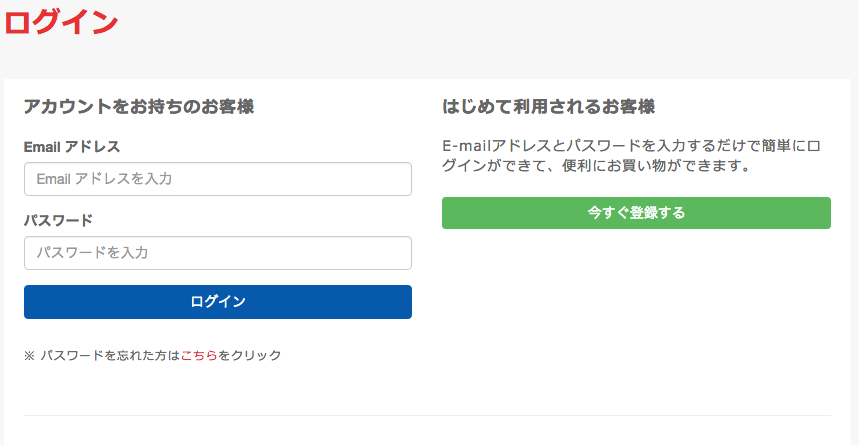Click the Email アドレスを入力 placeholder text
This screenshot has height=445, width=859.
click(x=104, y=179)
